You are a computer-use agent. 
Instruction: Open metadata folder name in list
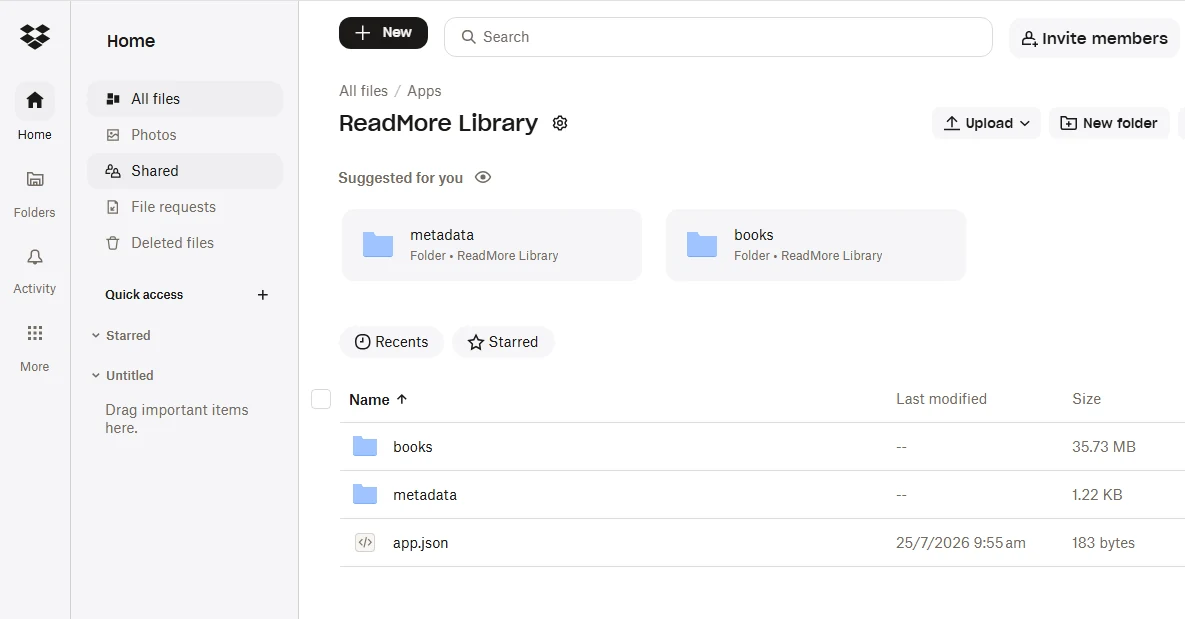point(425,495)
